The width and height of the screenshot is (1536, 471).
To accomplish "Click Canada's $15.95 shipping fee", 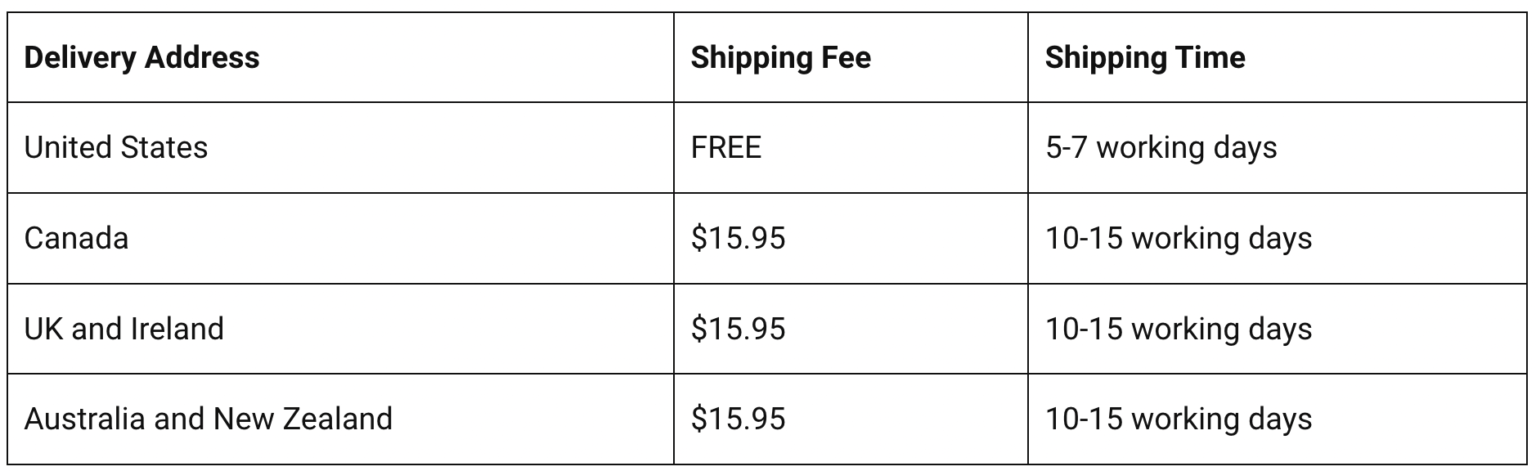I will pos(738,239).
